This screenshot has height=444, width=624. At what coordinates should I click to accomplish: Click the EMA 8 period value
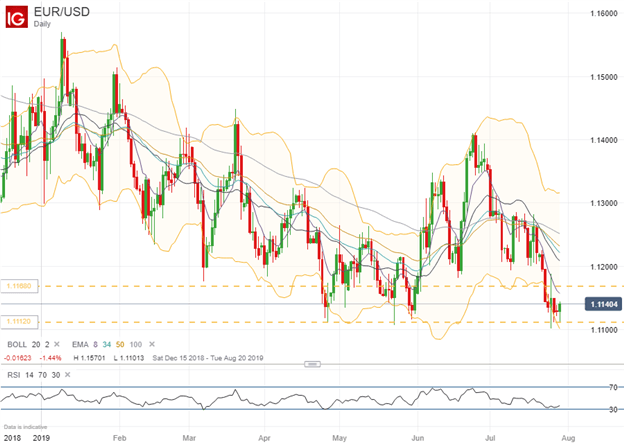[96, 344]
